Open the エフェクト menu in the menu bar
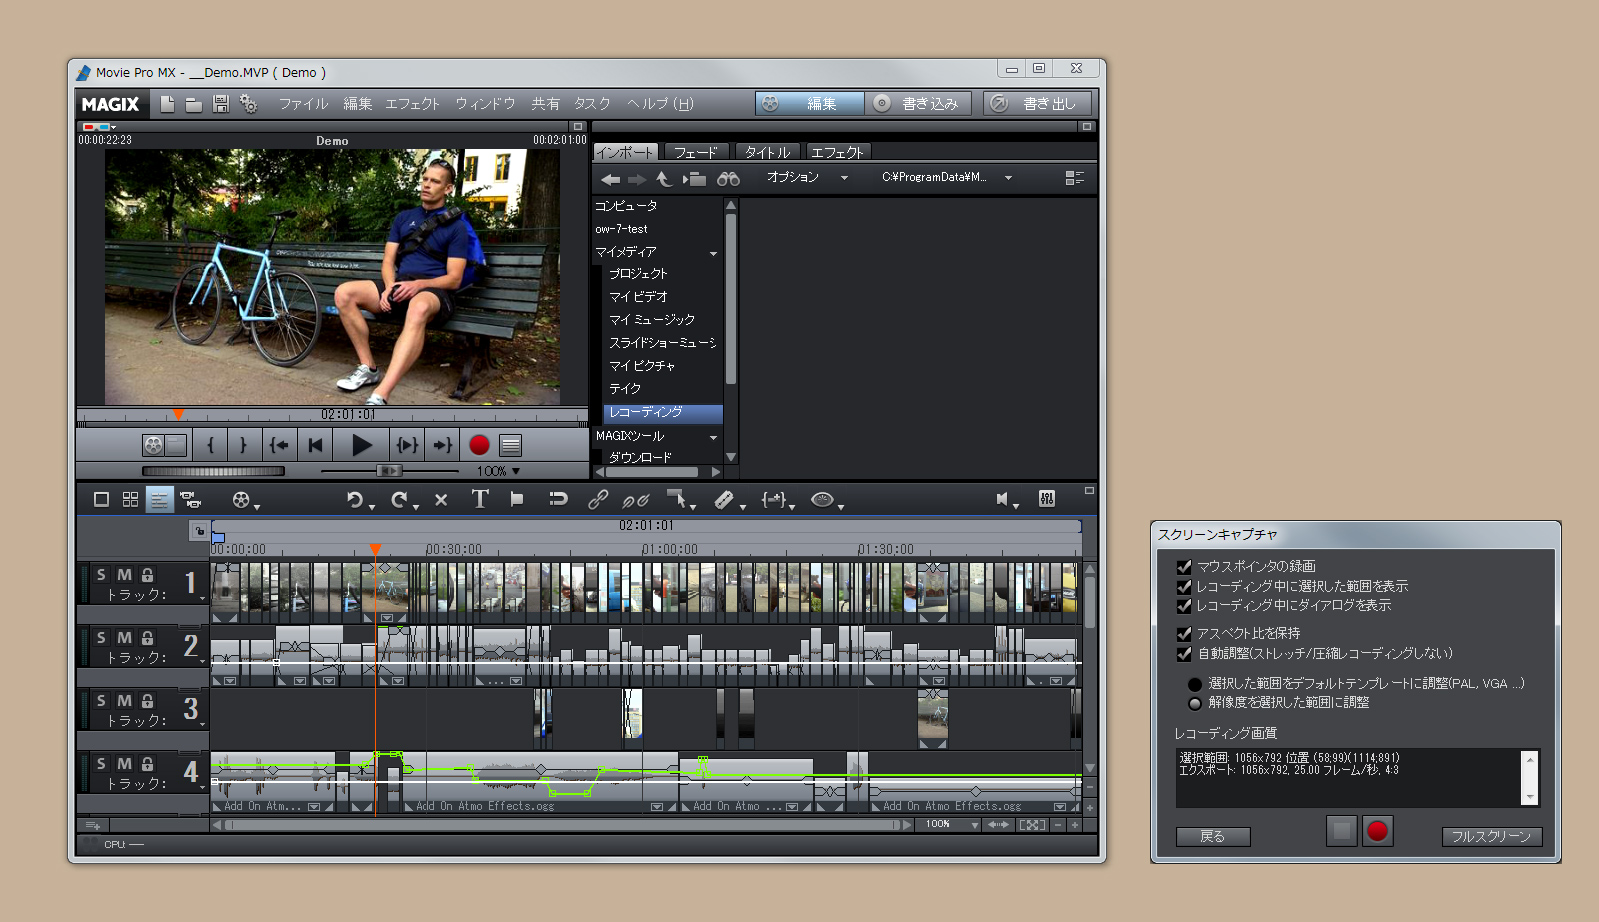 pyautogui.click(x=412, y=104)
